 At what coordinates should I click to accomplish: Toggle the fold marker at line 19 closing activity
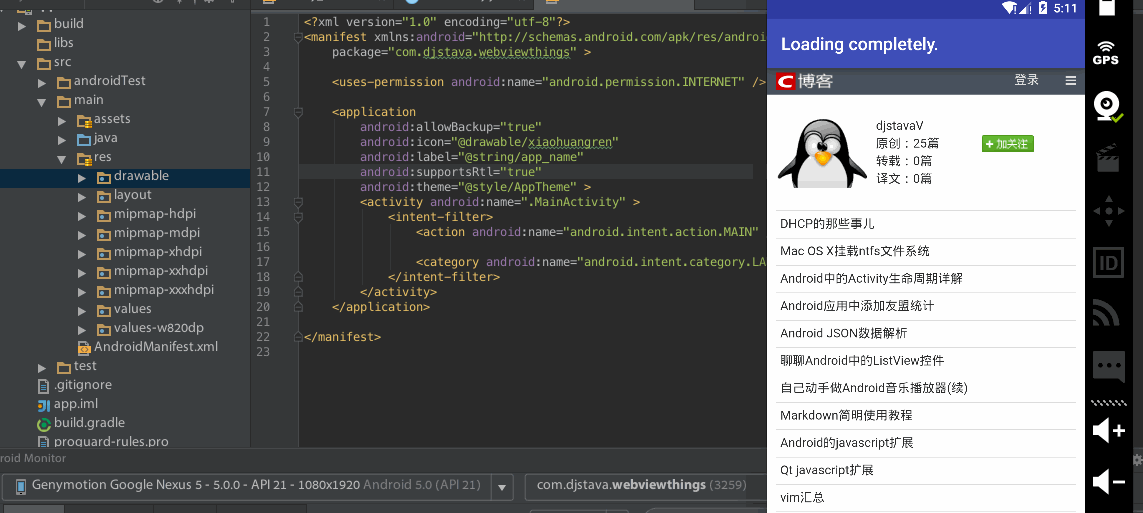tap(297, 292)
